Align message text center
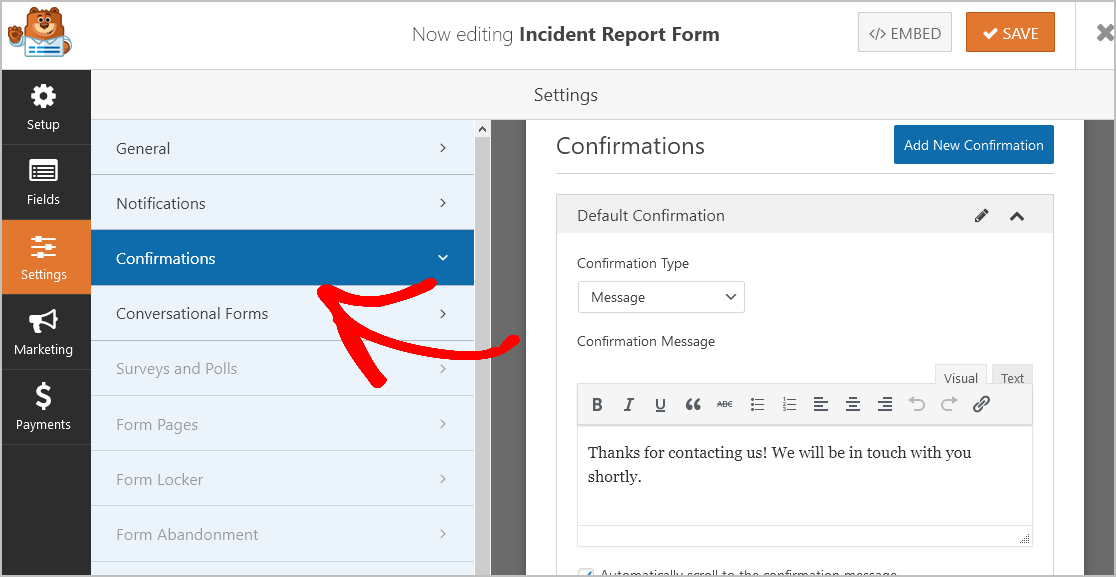1116x577 pixels. (853, 405)
